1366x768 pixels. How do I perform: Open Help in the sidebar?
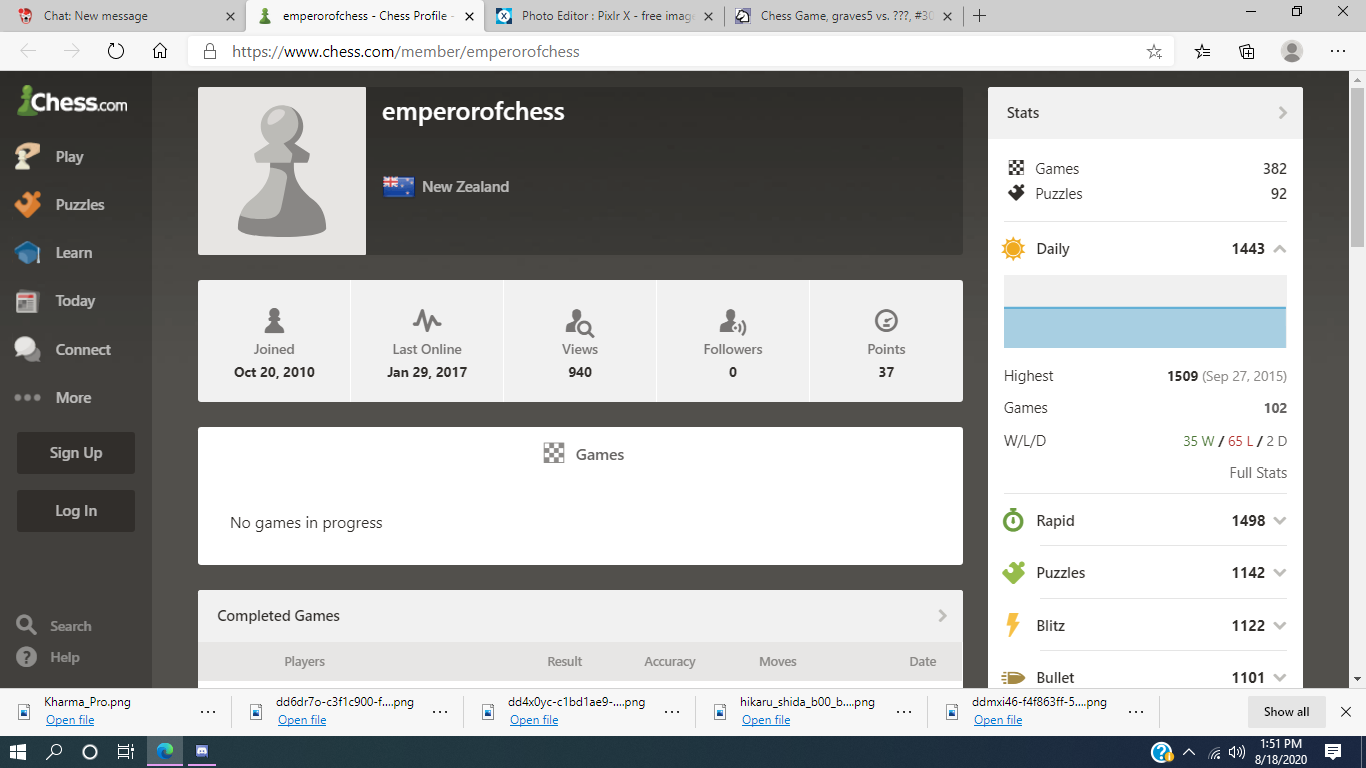click(50, 657)
